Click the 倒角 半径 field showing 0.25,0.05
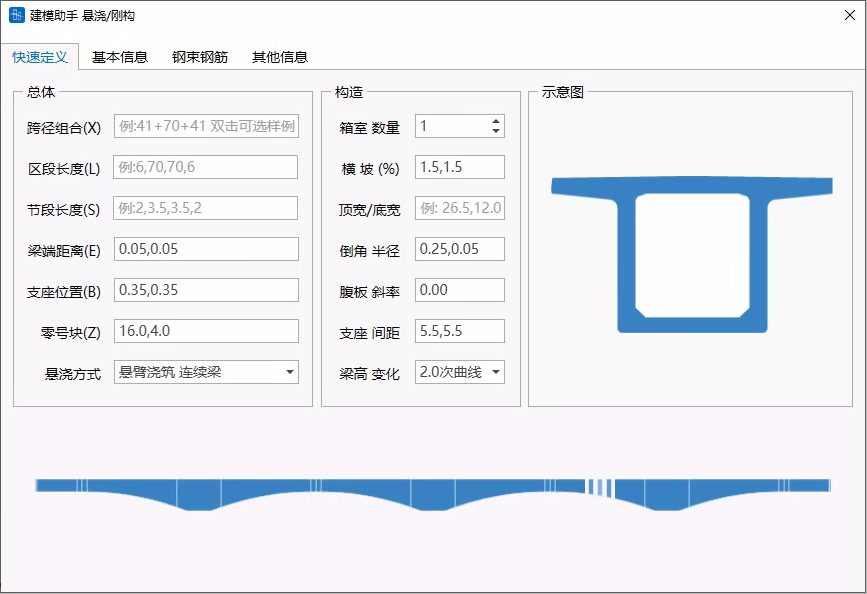 (460, 249)
